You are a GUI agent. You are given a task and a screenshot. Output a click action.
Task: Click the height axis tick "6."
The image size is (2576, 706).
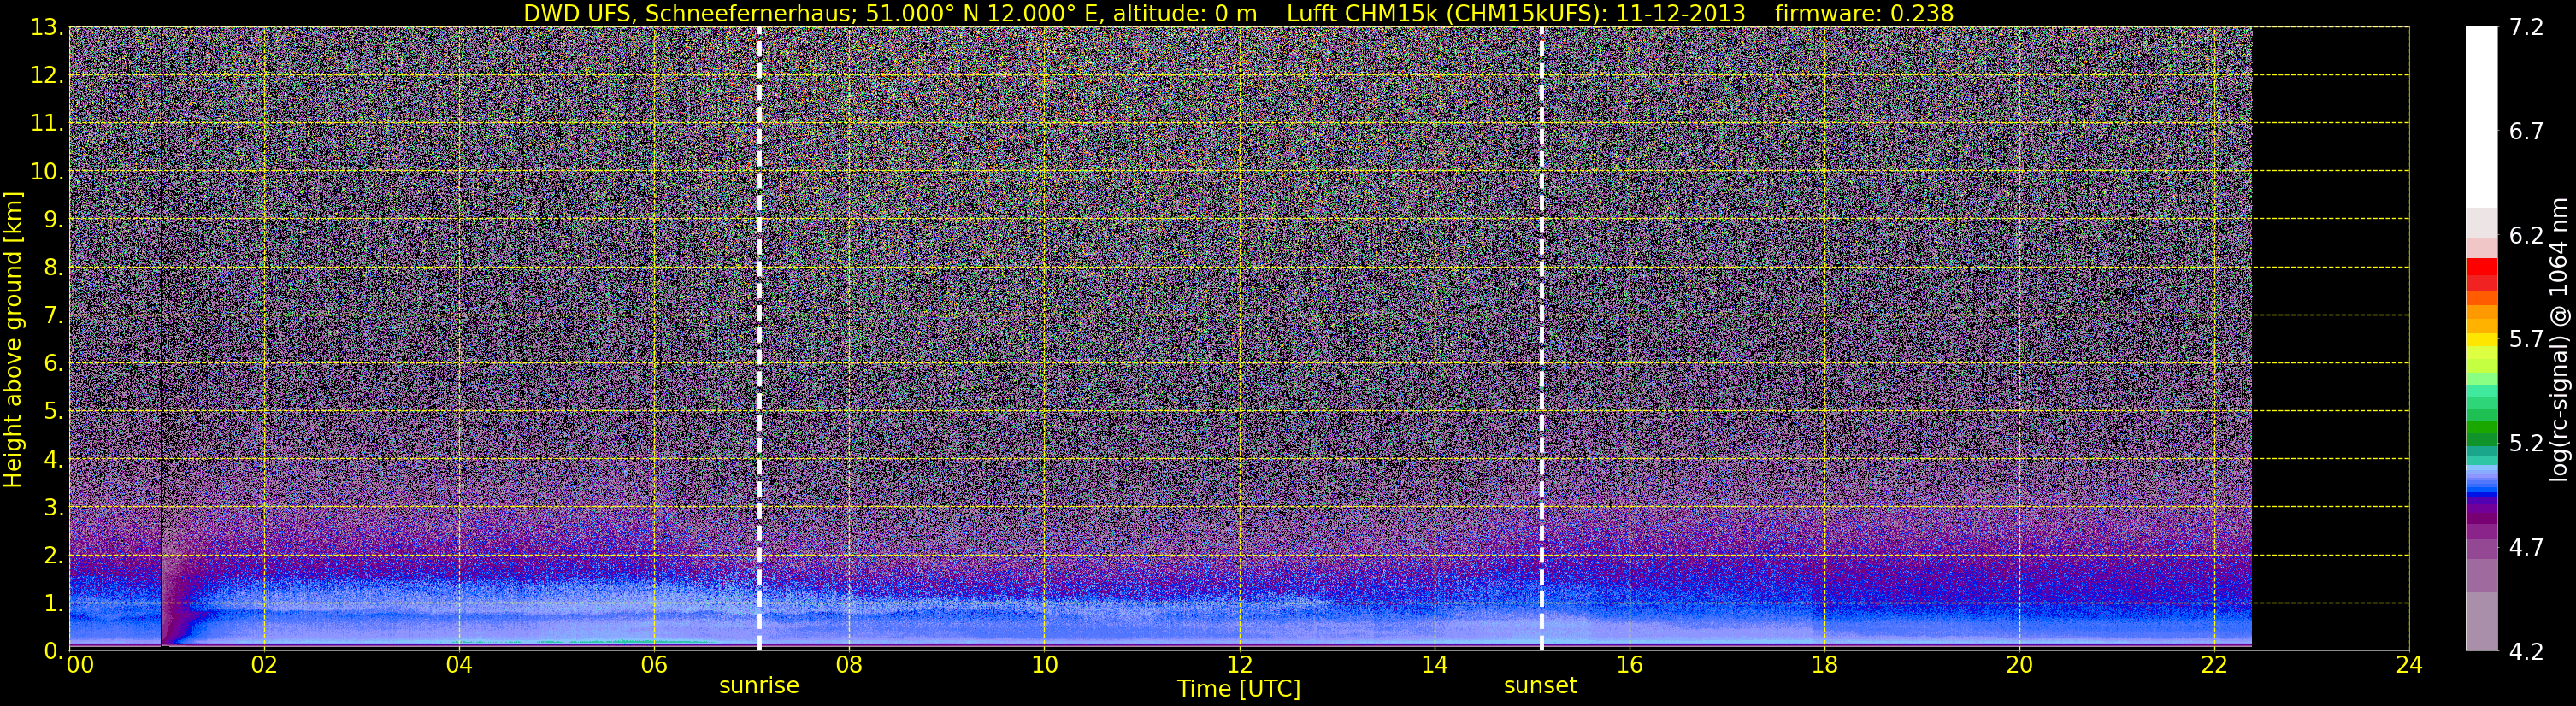(53, 363)
